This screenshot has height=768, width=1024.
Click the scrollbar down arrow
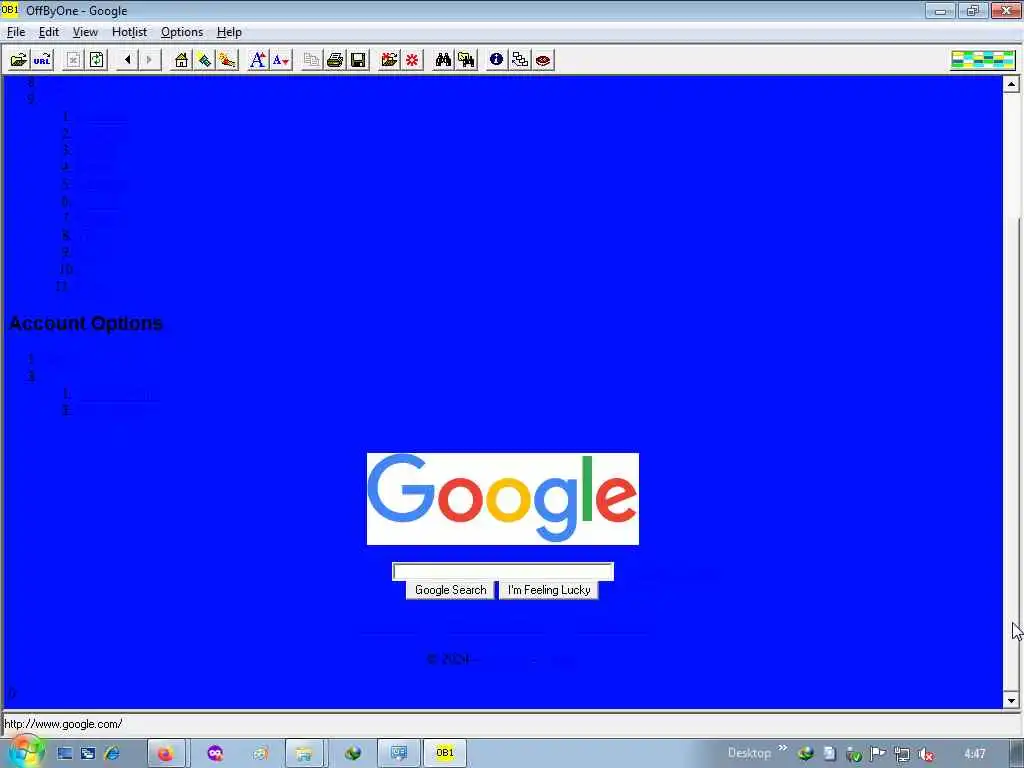point(1011,700)
